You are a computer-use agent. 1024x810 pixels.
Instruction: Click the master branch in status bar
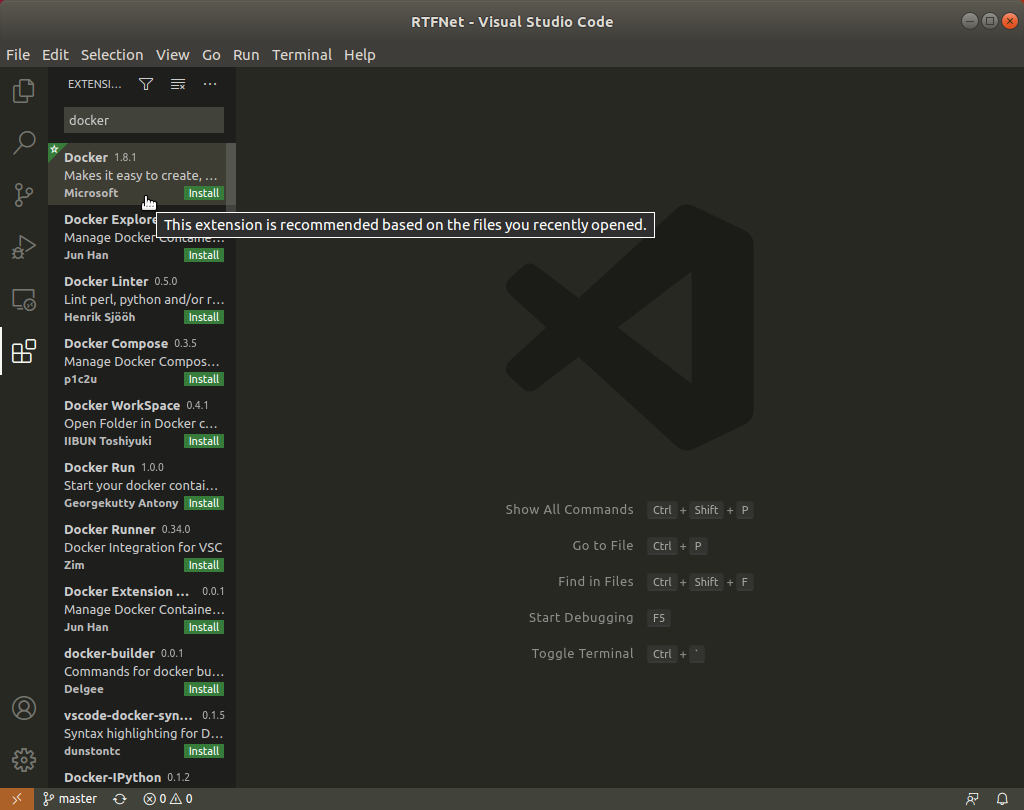[x=70, y=799]
